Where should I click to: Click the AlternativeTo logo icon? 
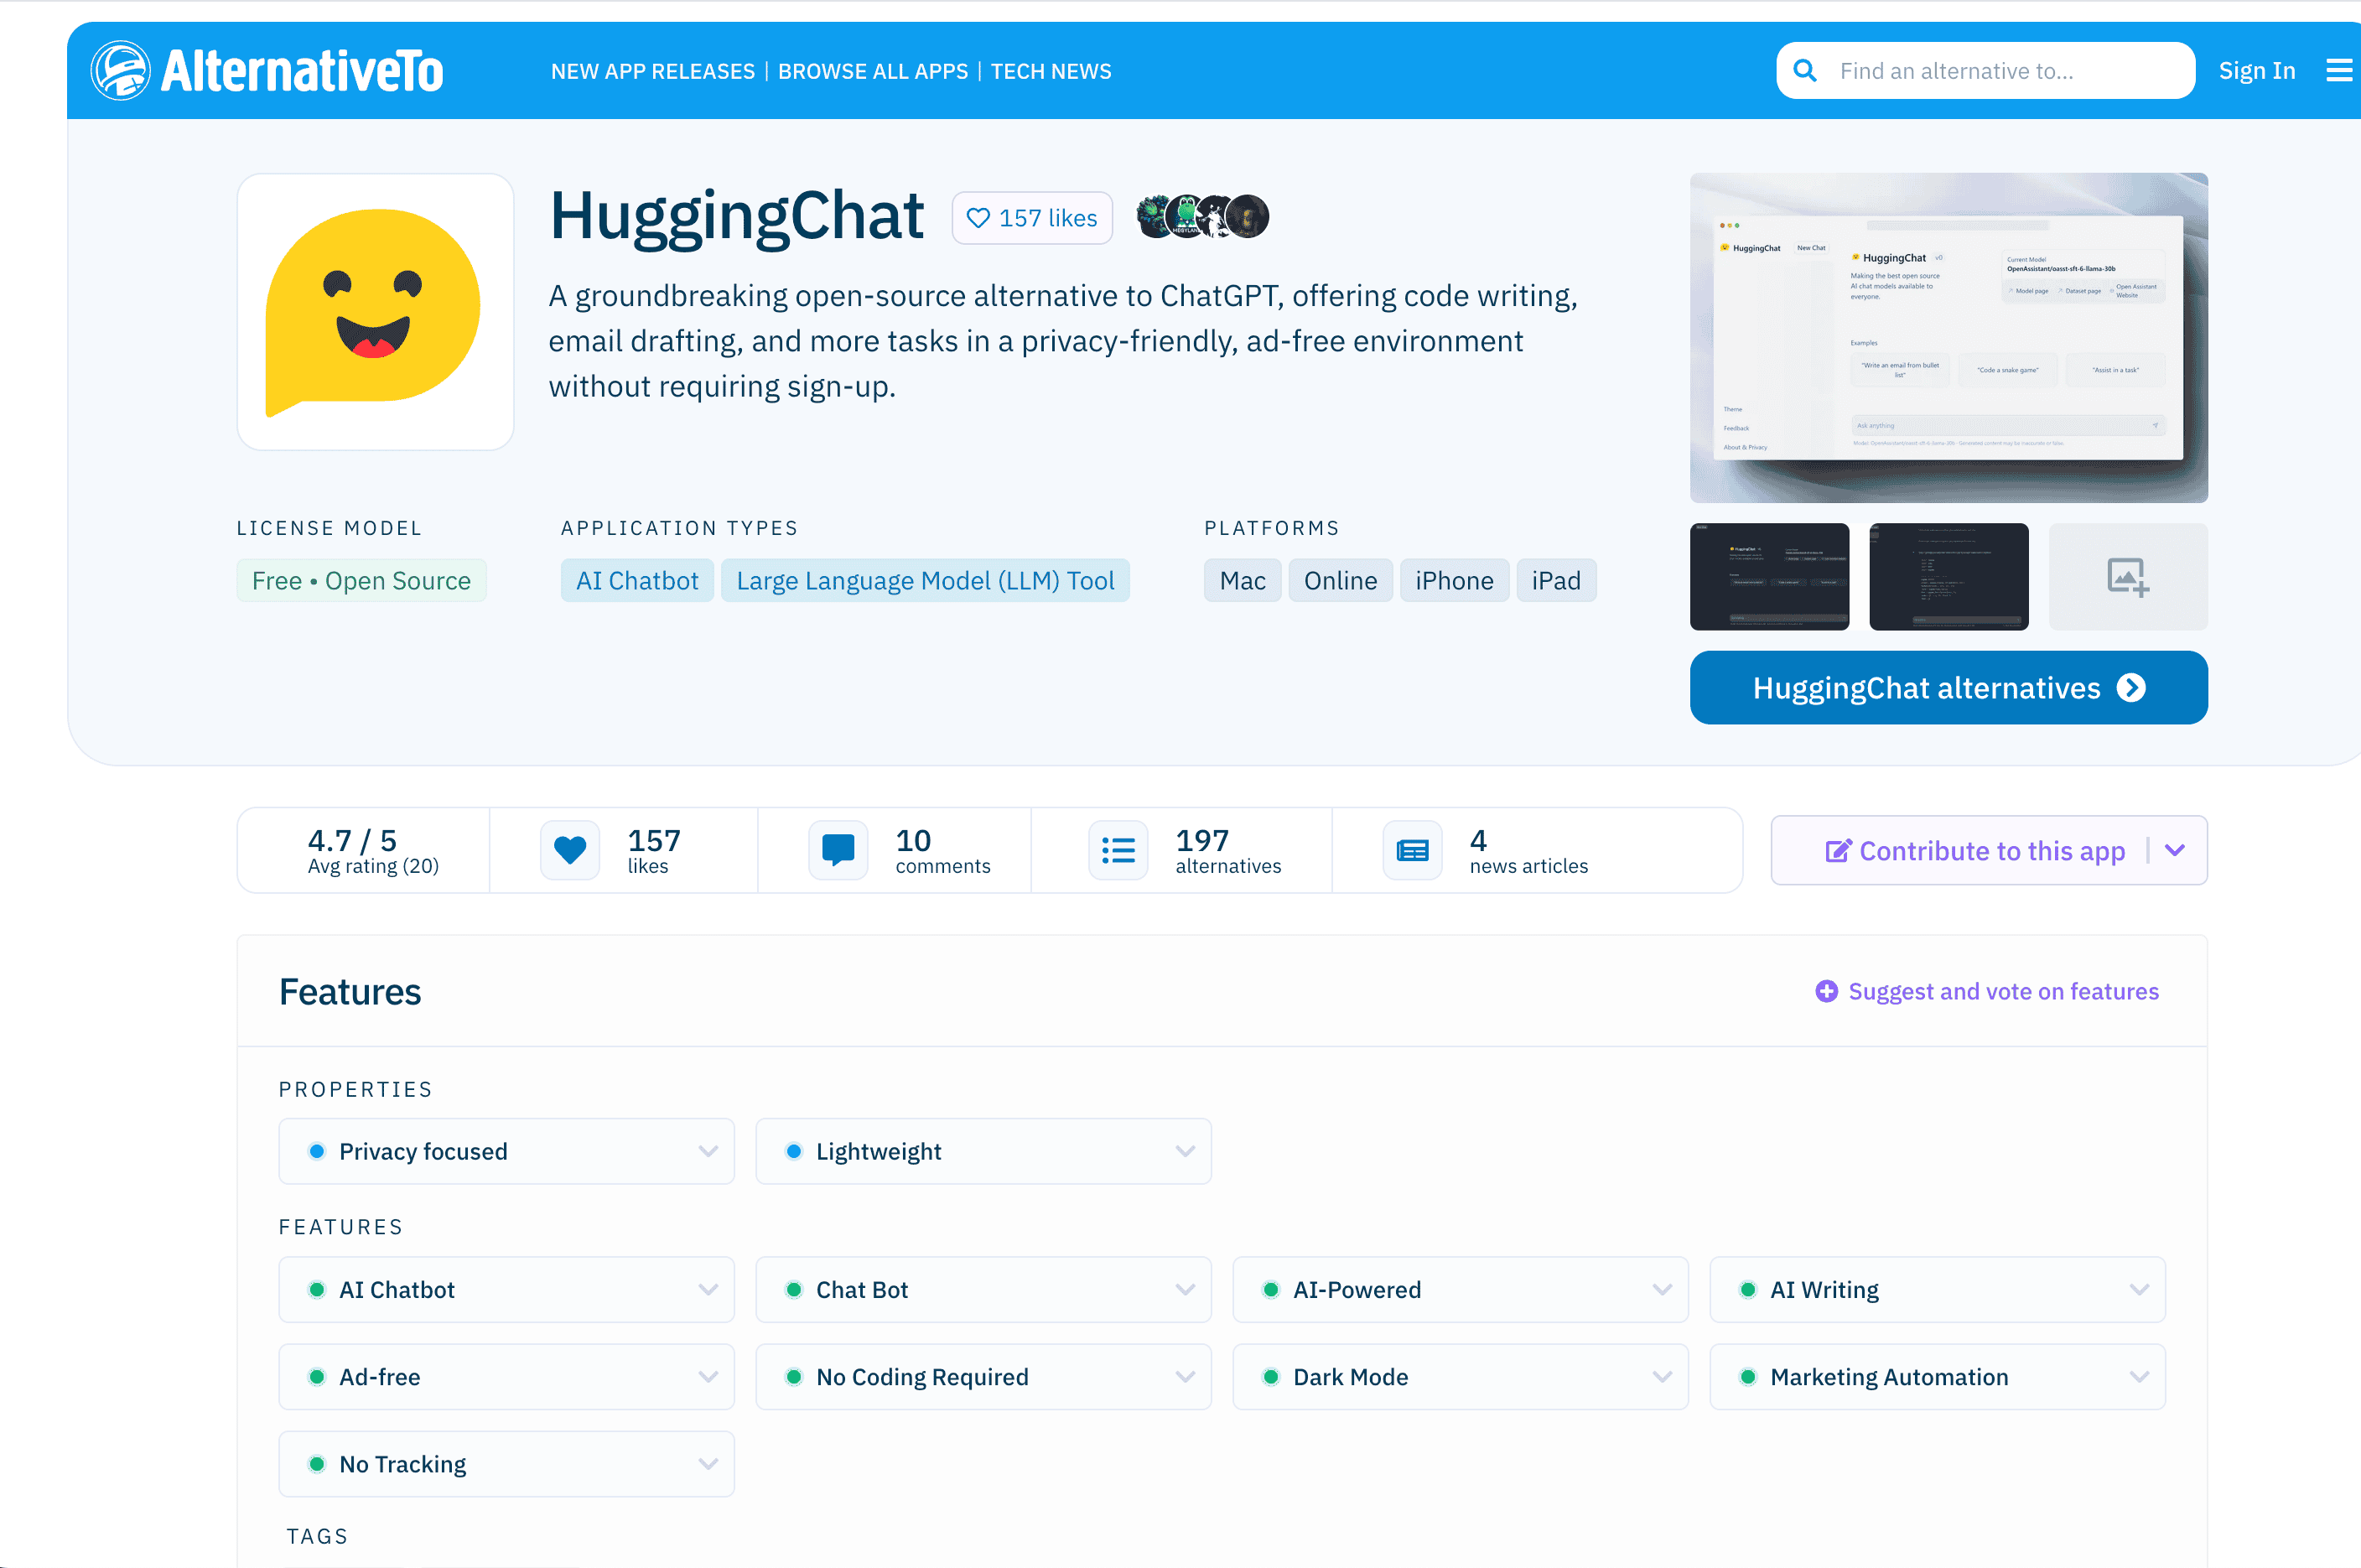point(121,71)
